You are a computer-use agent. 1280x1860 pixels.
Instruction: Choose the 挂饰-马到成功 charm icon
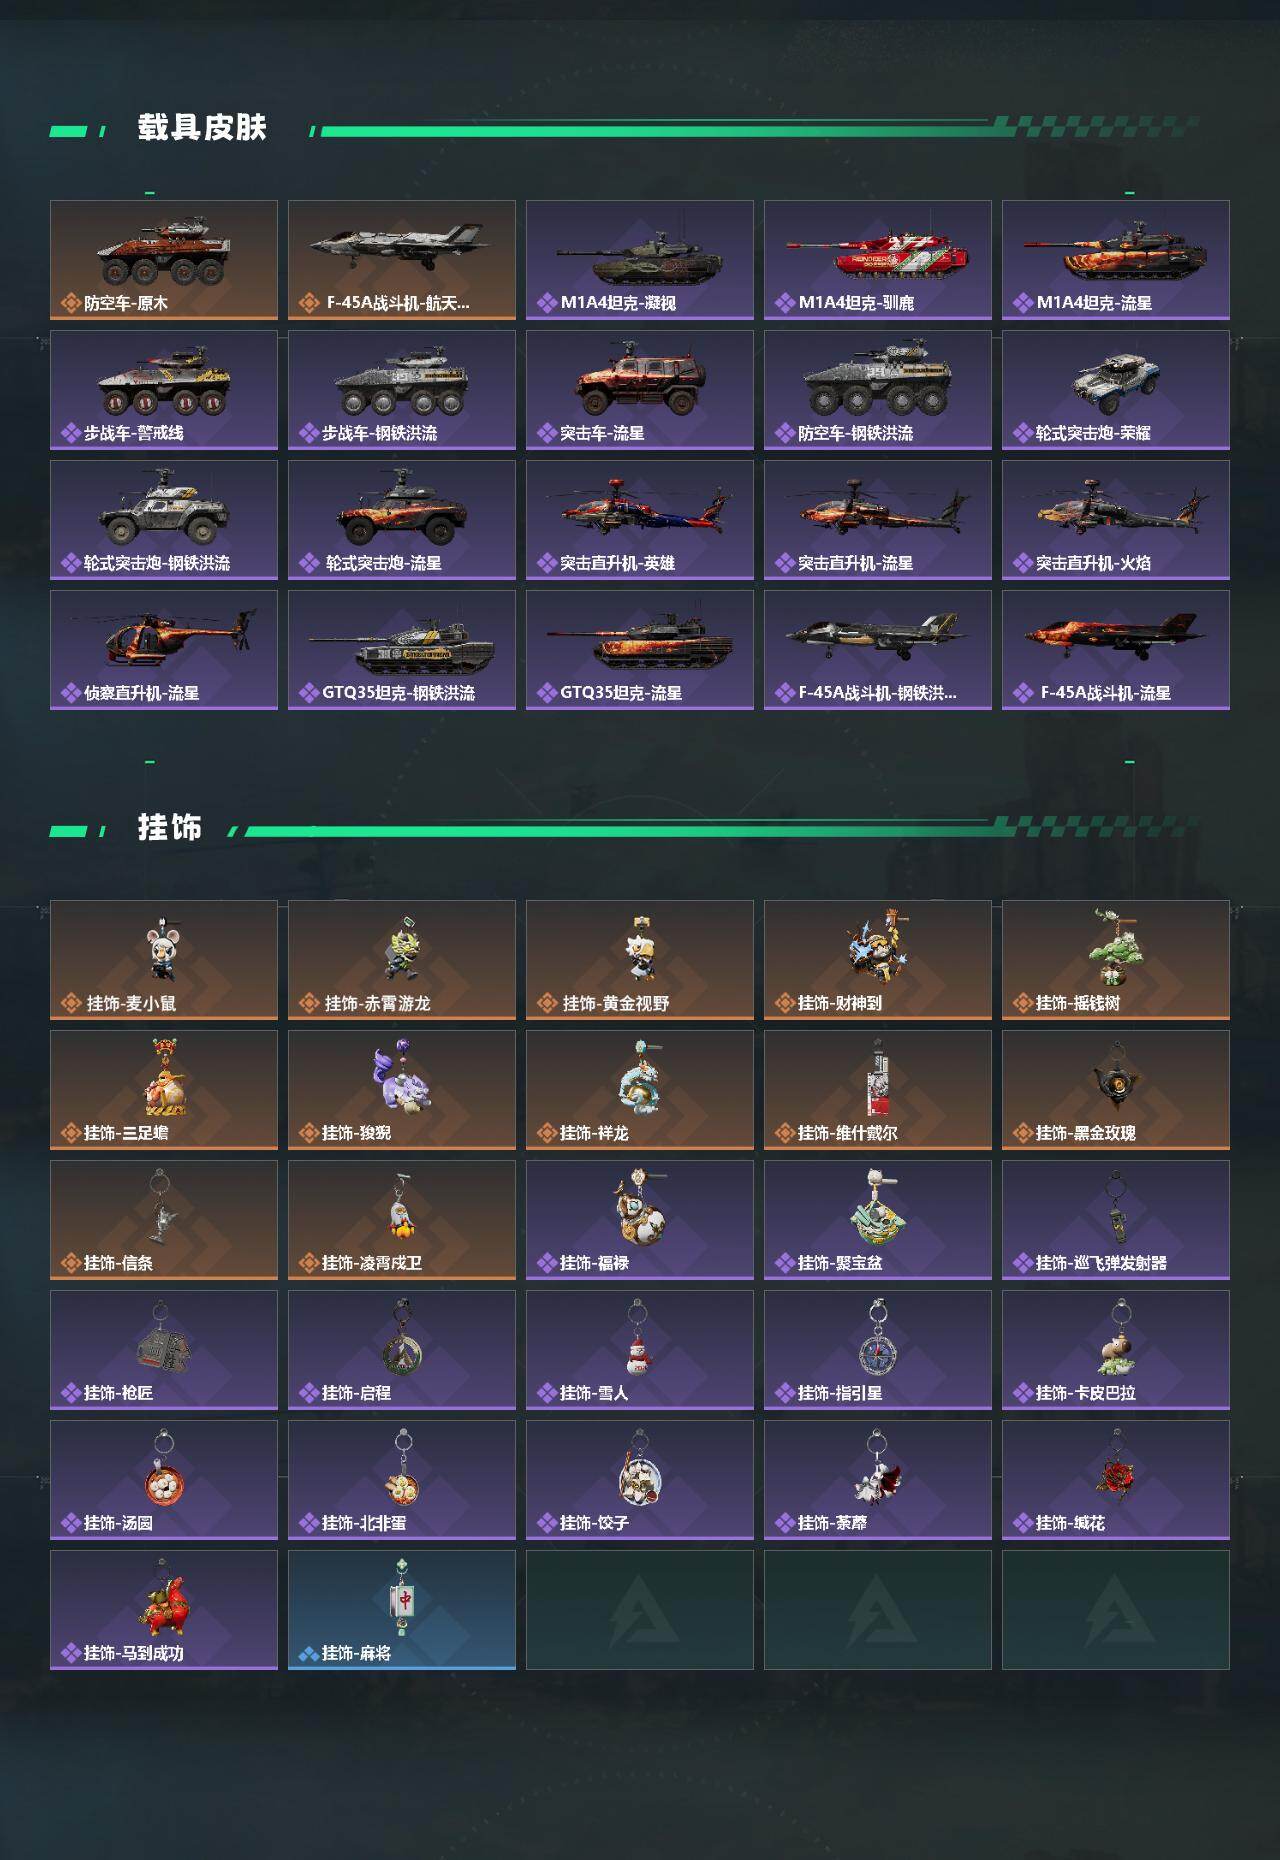point(164,1598)
